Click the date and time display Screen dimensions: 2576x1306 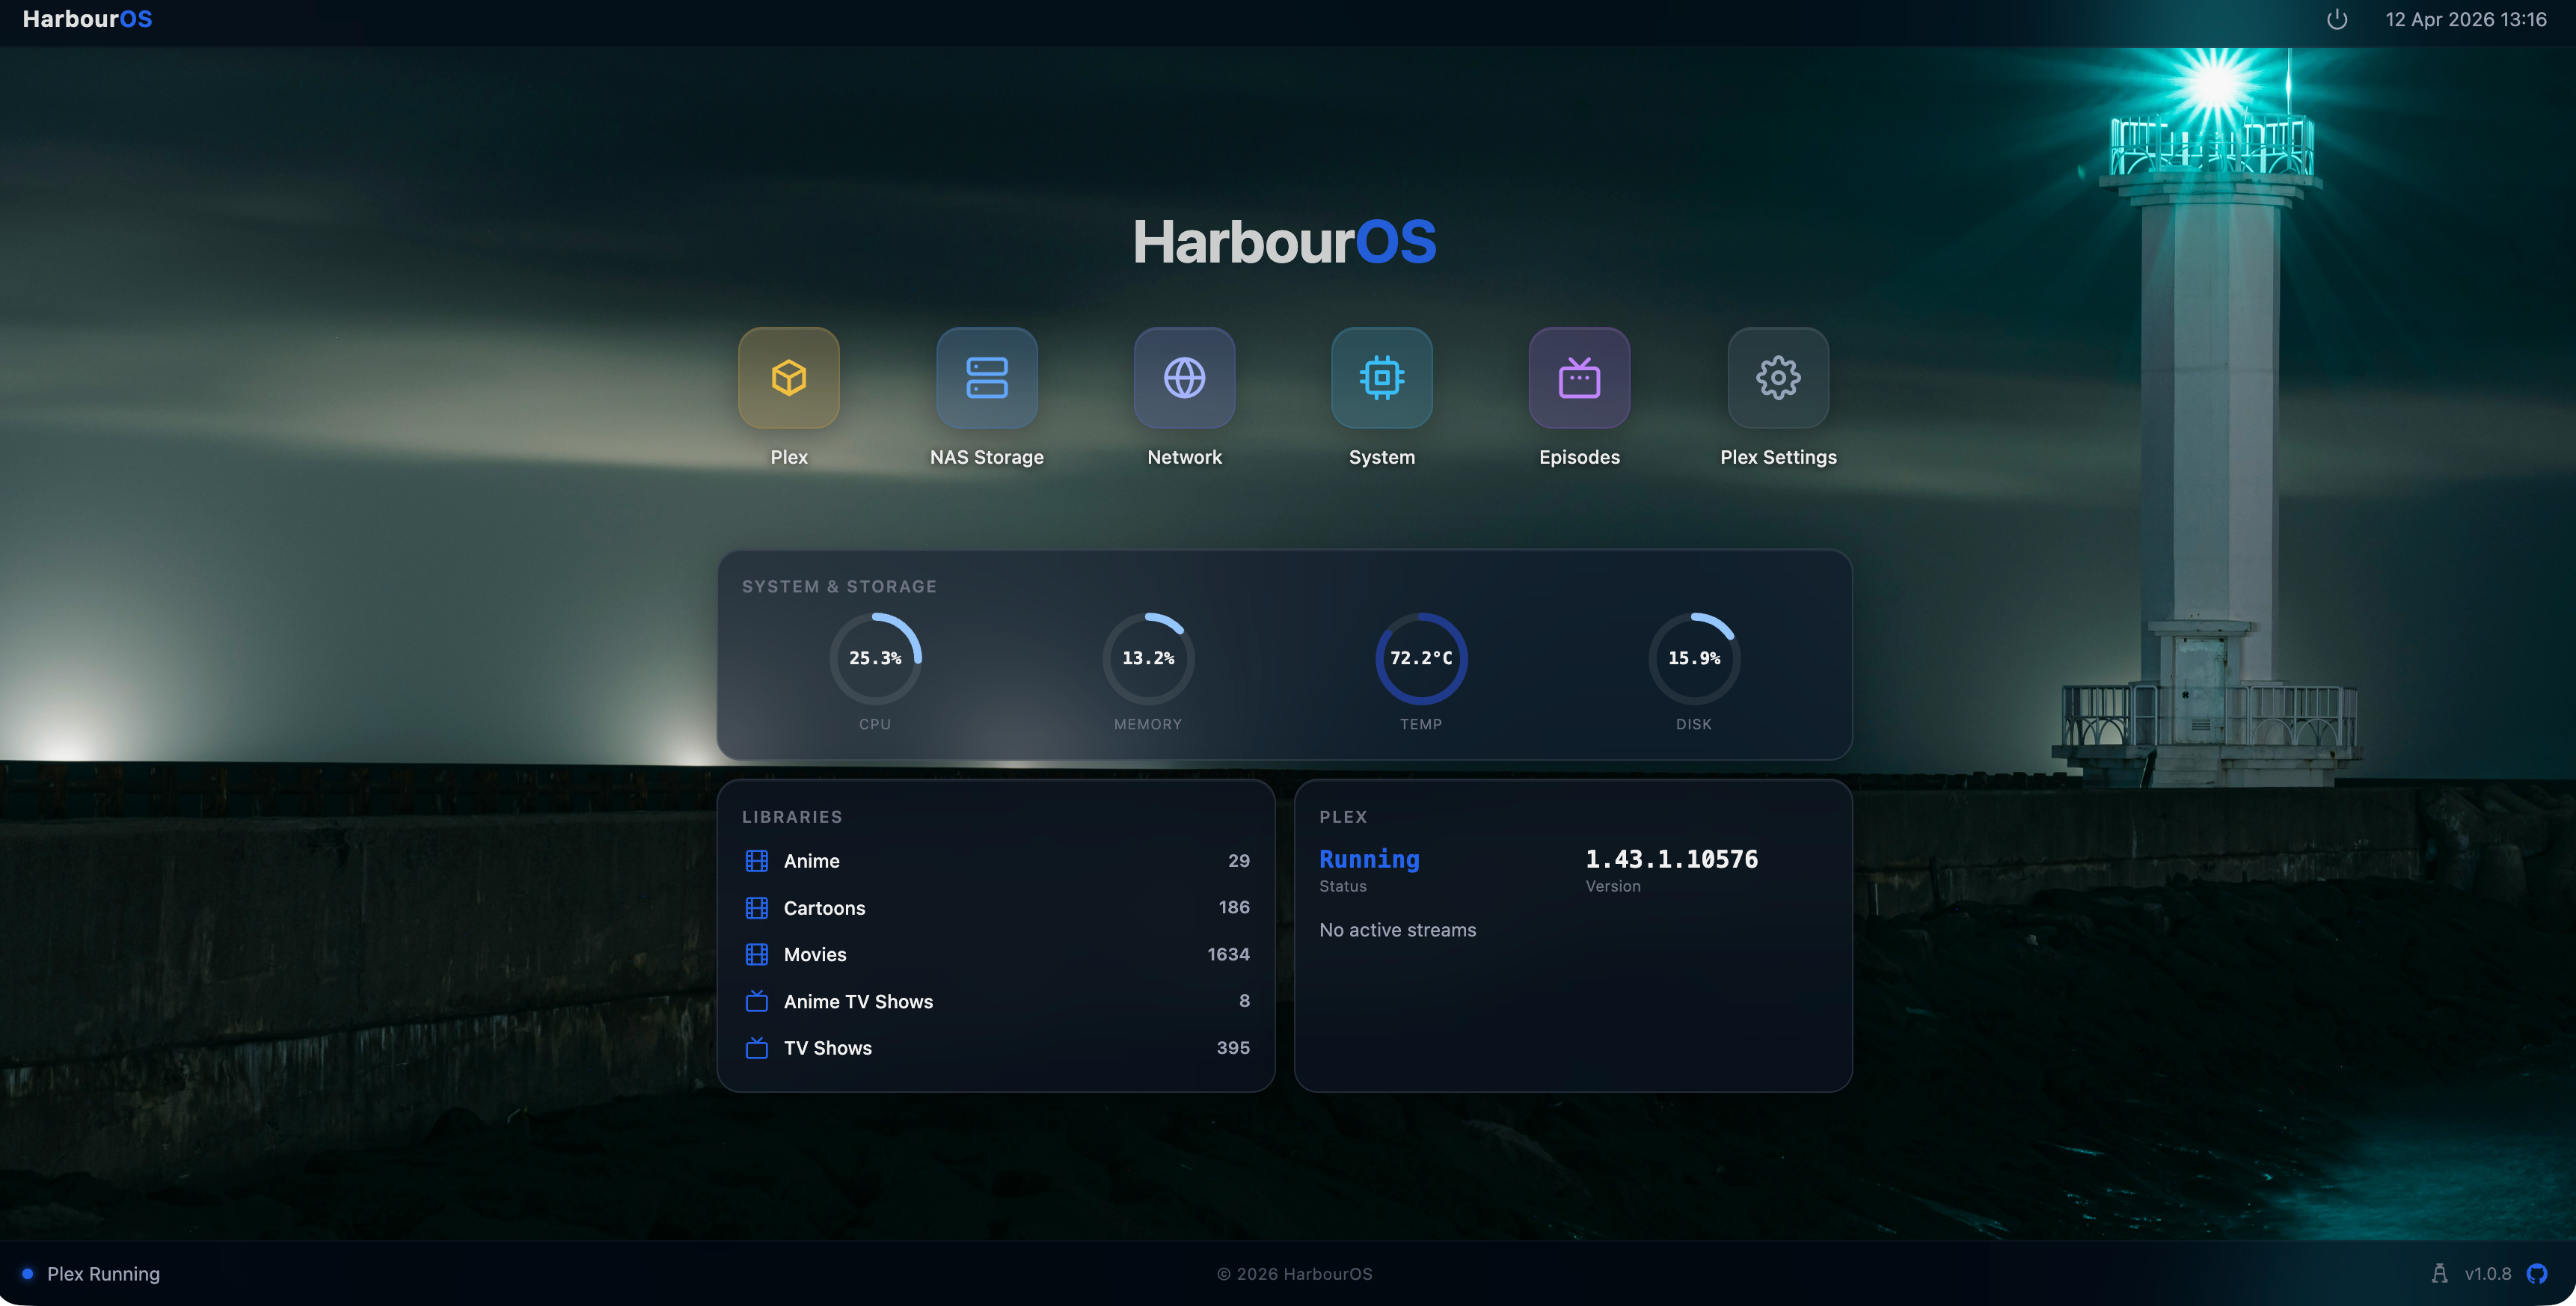pyautogui.click(x=2466, y=19)
